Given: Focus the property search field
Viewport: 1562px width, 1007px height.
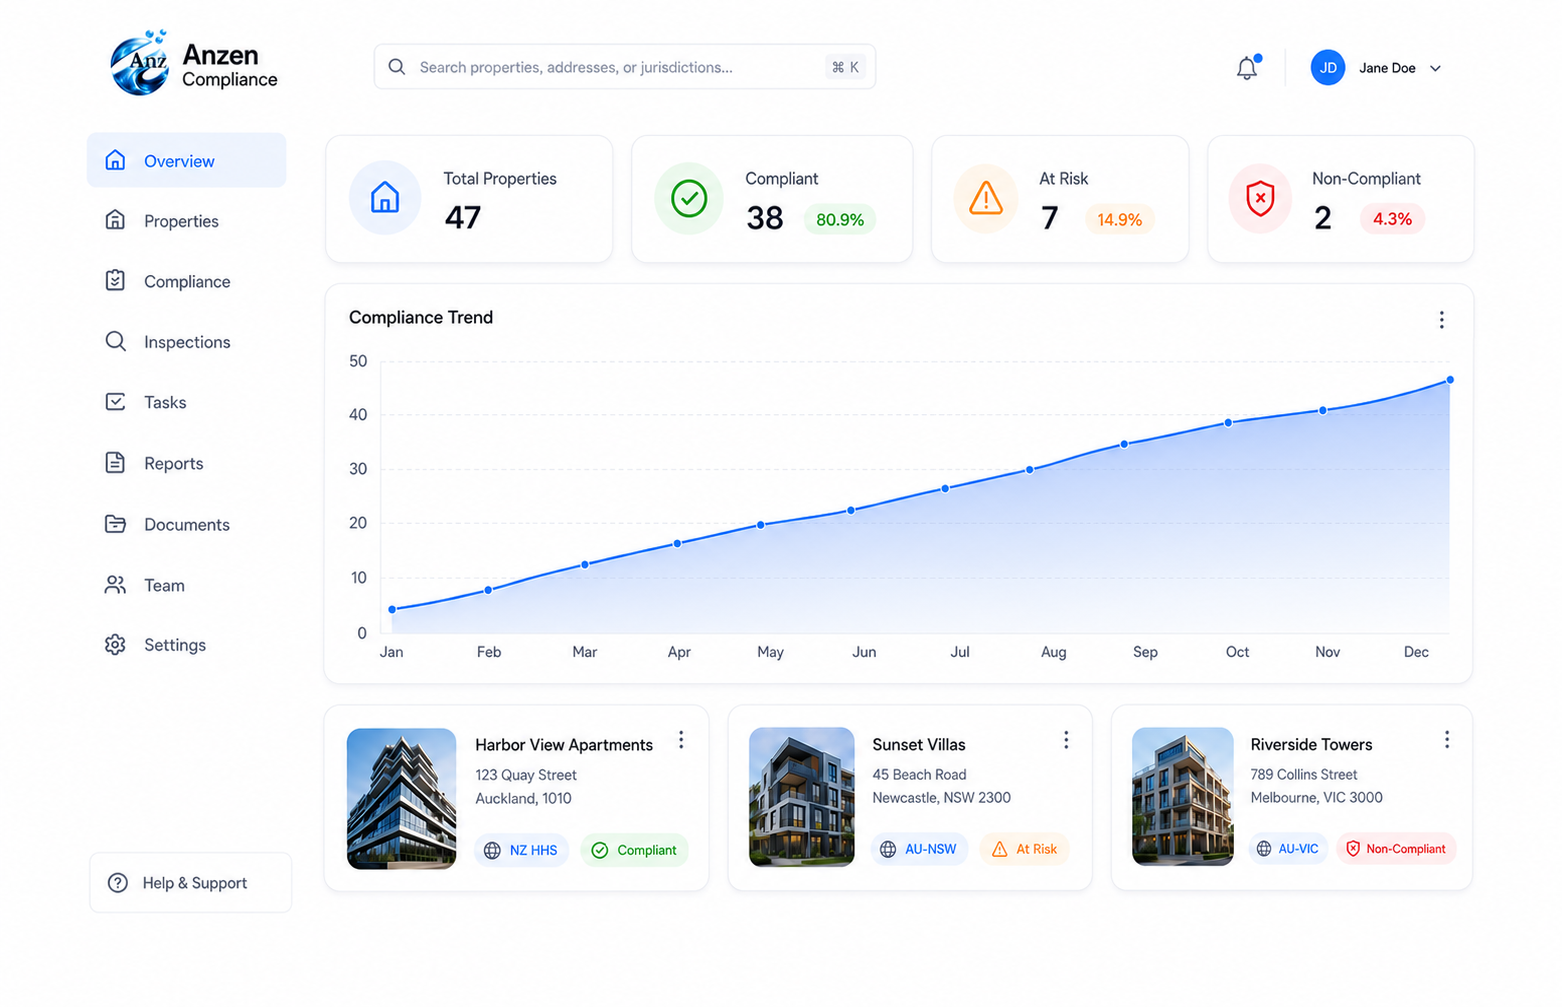Looking at the screenshot, I should point(625,67).
